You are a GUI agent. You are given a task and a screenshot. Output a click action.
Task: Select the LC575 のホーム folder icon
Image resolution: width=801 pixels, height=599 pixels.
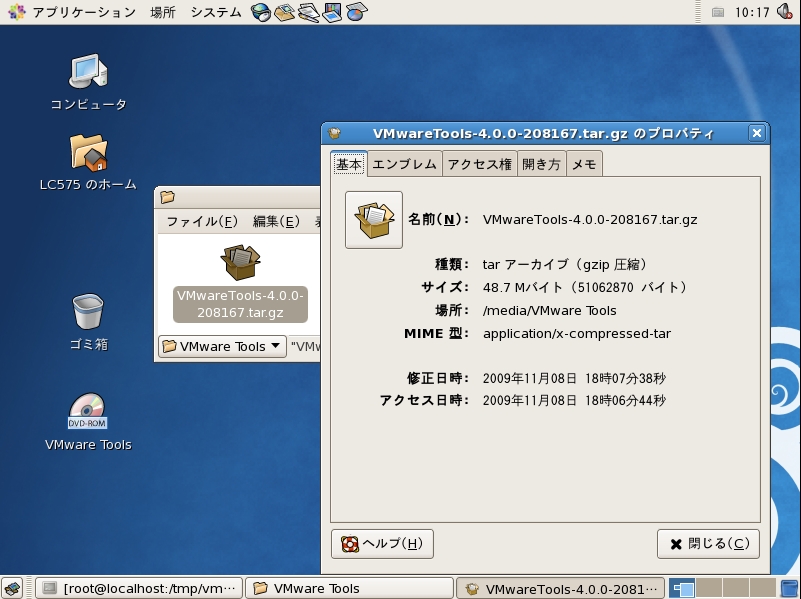pyautogui.click(x=88, y=162)
